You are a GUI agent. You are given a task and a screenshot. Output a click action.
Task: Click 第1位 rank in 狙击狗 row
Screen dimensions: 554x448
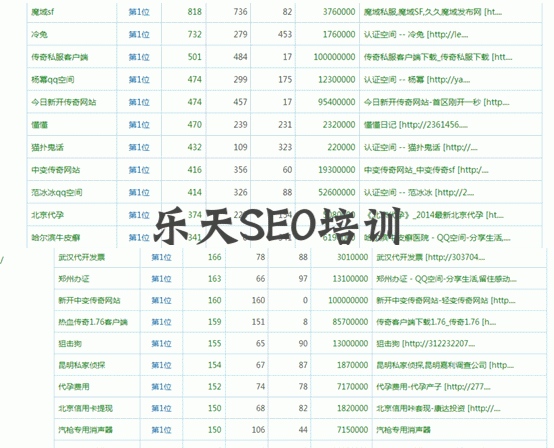pos(161,344)
